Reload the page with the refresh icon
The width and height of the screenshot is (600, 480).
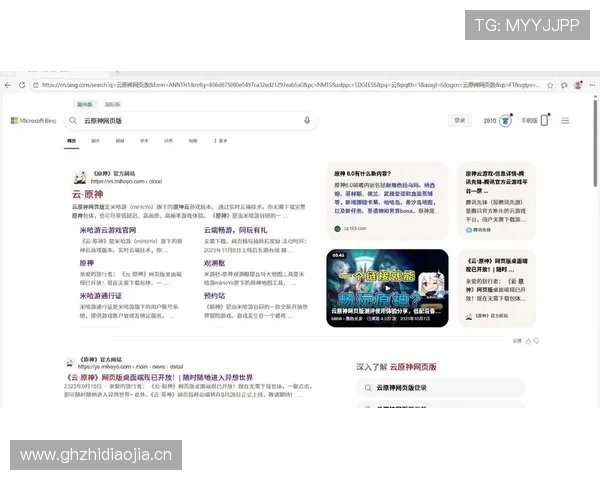22,85
